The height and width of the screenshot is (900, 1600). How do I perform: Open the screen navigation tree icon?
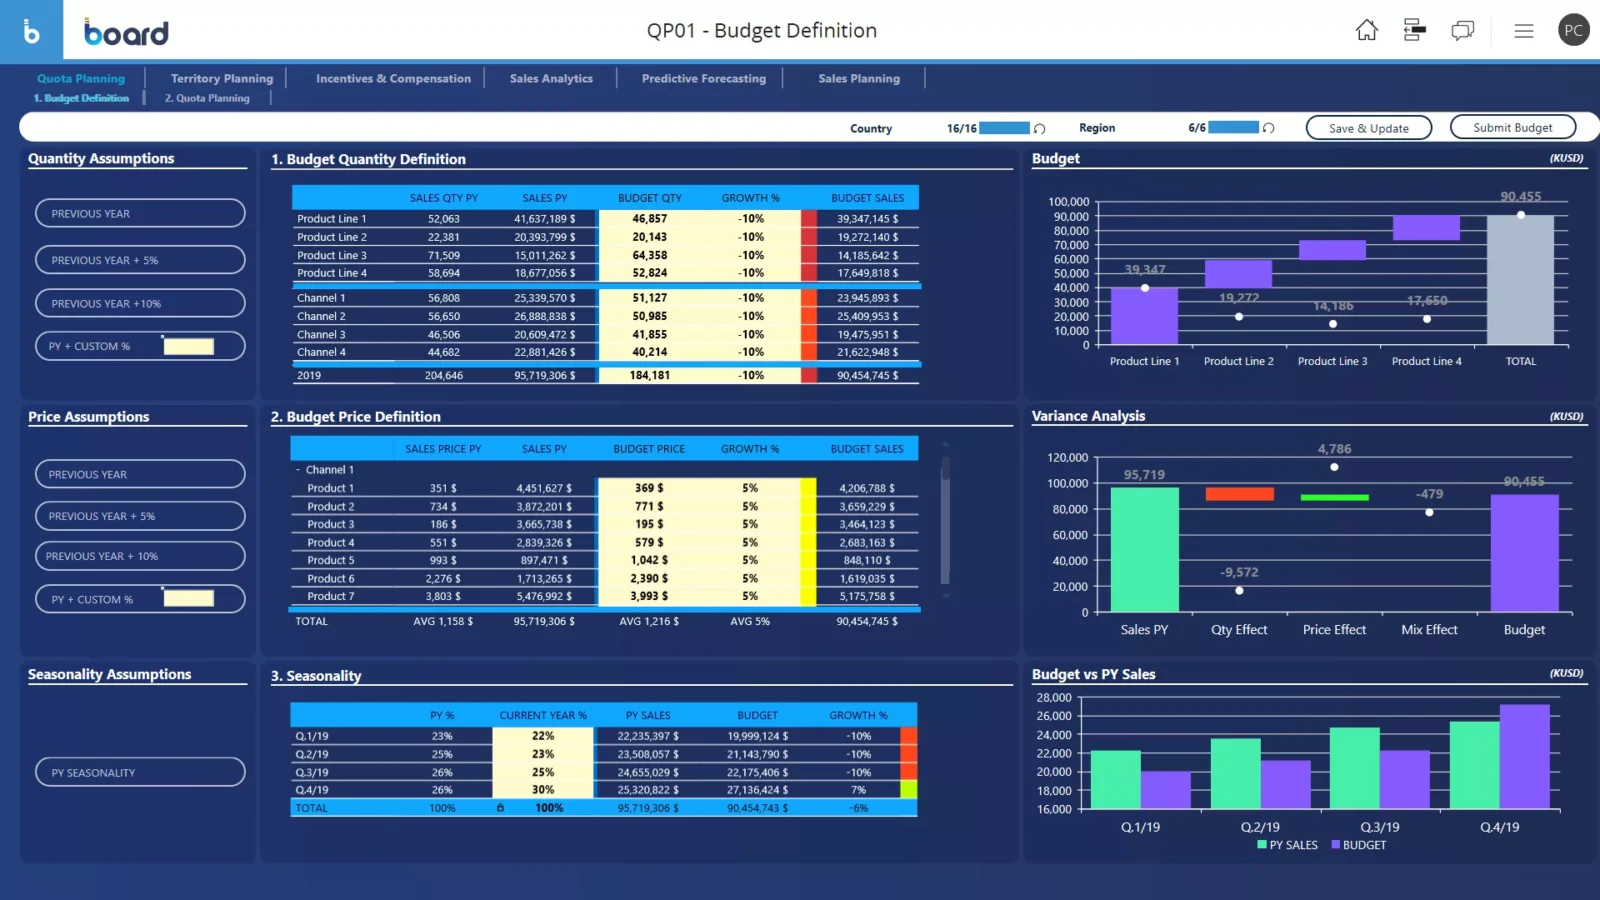coord(1414,30)
